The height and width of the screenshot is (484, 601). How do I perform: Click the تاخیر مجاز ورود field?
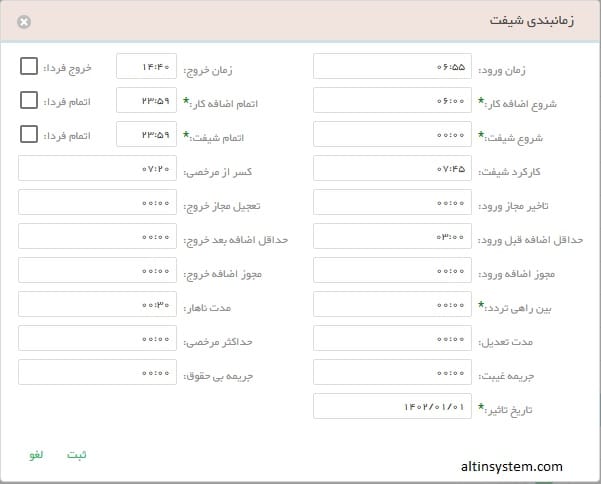[x=392, y=202]
